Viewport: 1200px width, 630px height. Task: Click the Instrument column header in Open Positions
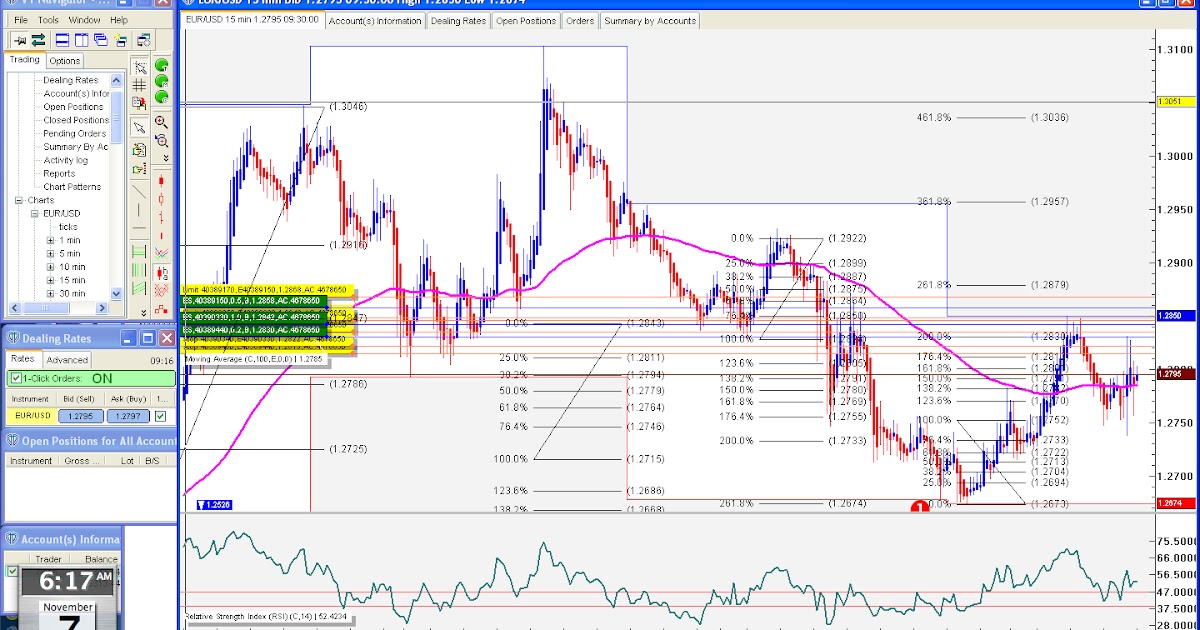pos(31,461)
